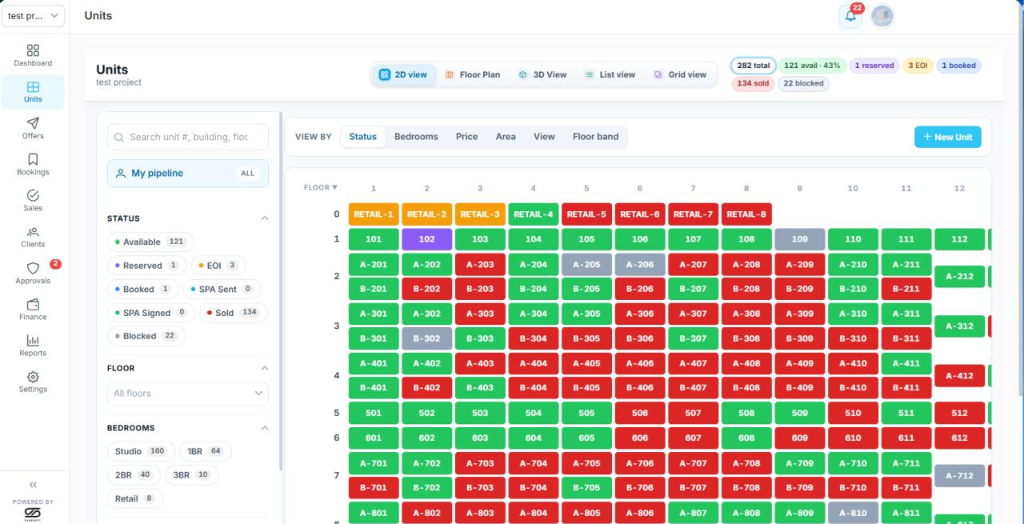This screenshot has height=524, width=1024.
Task: Open Offers paper-plane icon
Action: 33,123
